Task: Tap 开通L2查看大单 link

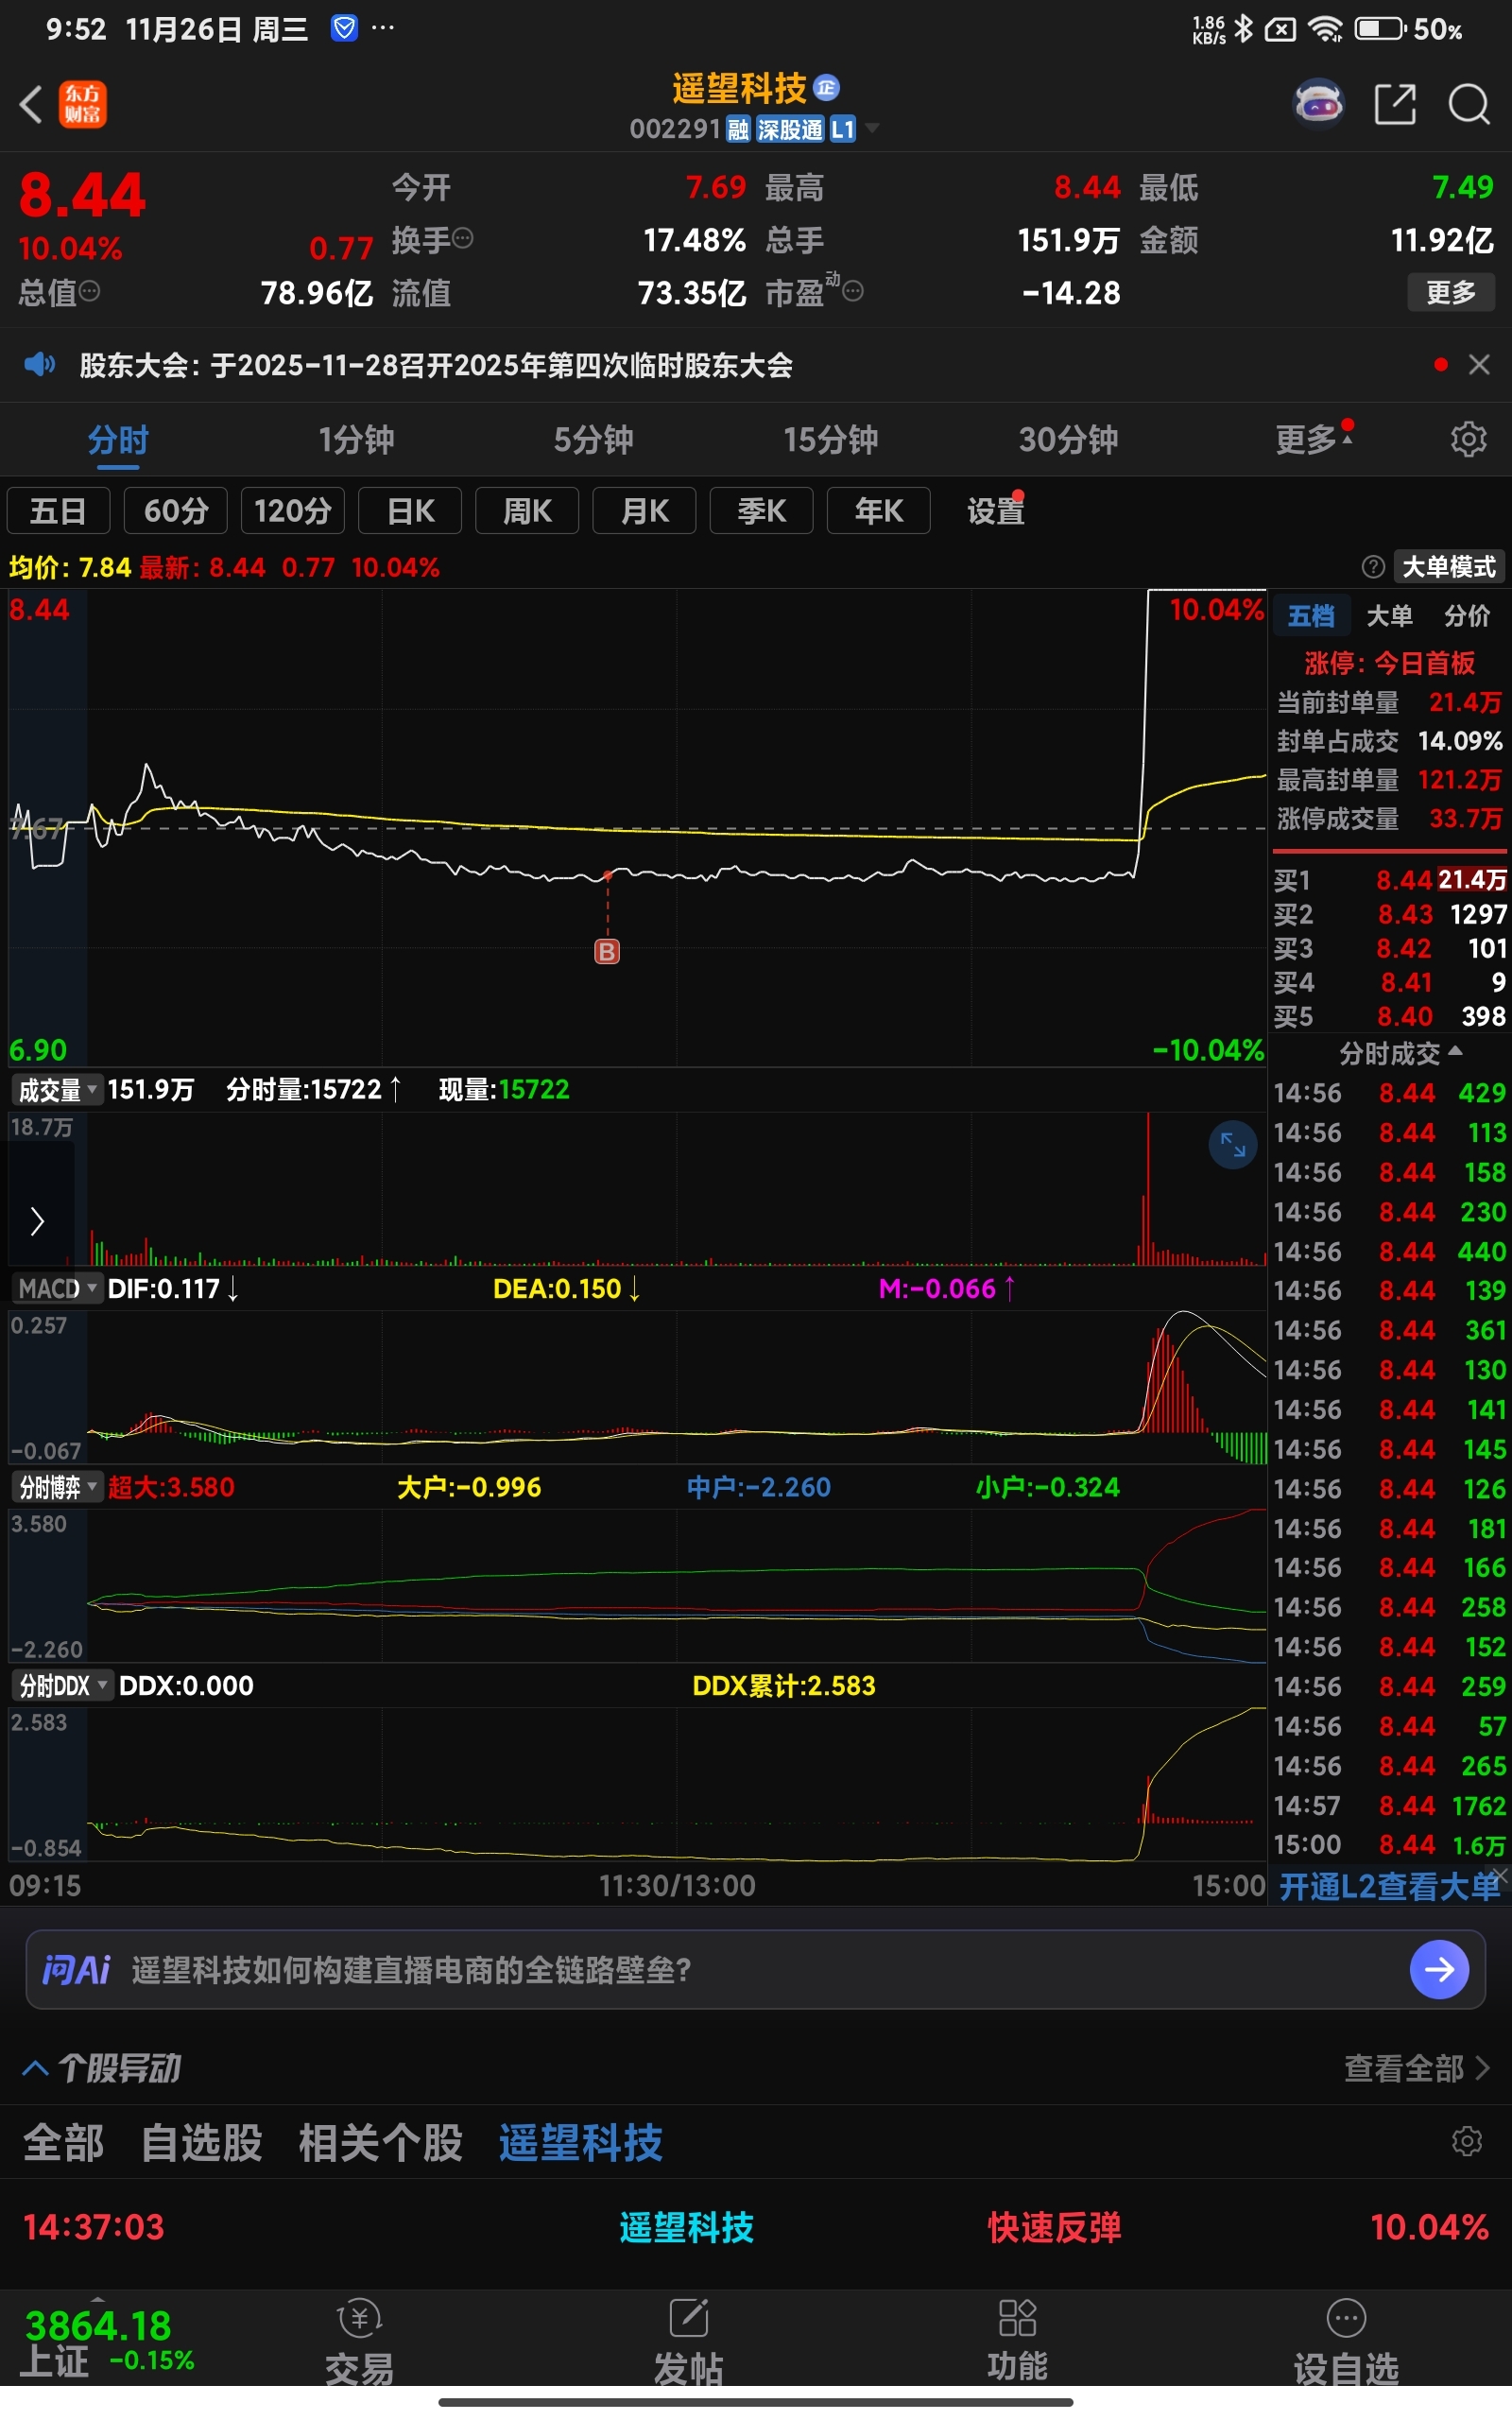Action: click(x=1389, y=1887)
